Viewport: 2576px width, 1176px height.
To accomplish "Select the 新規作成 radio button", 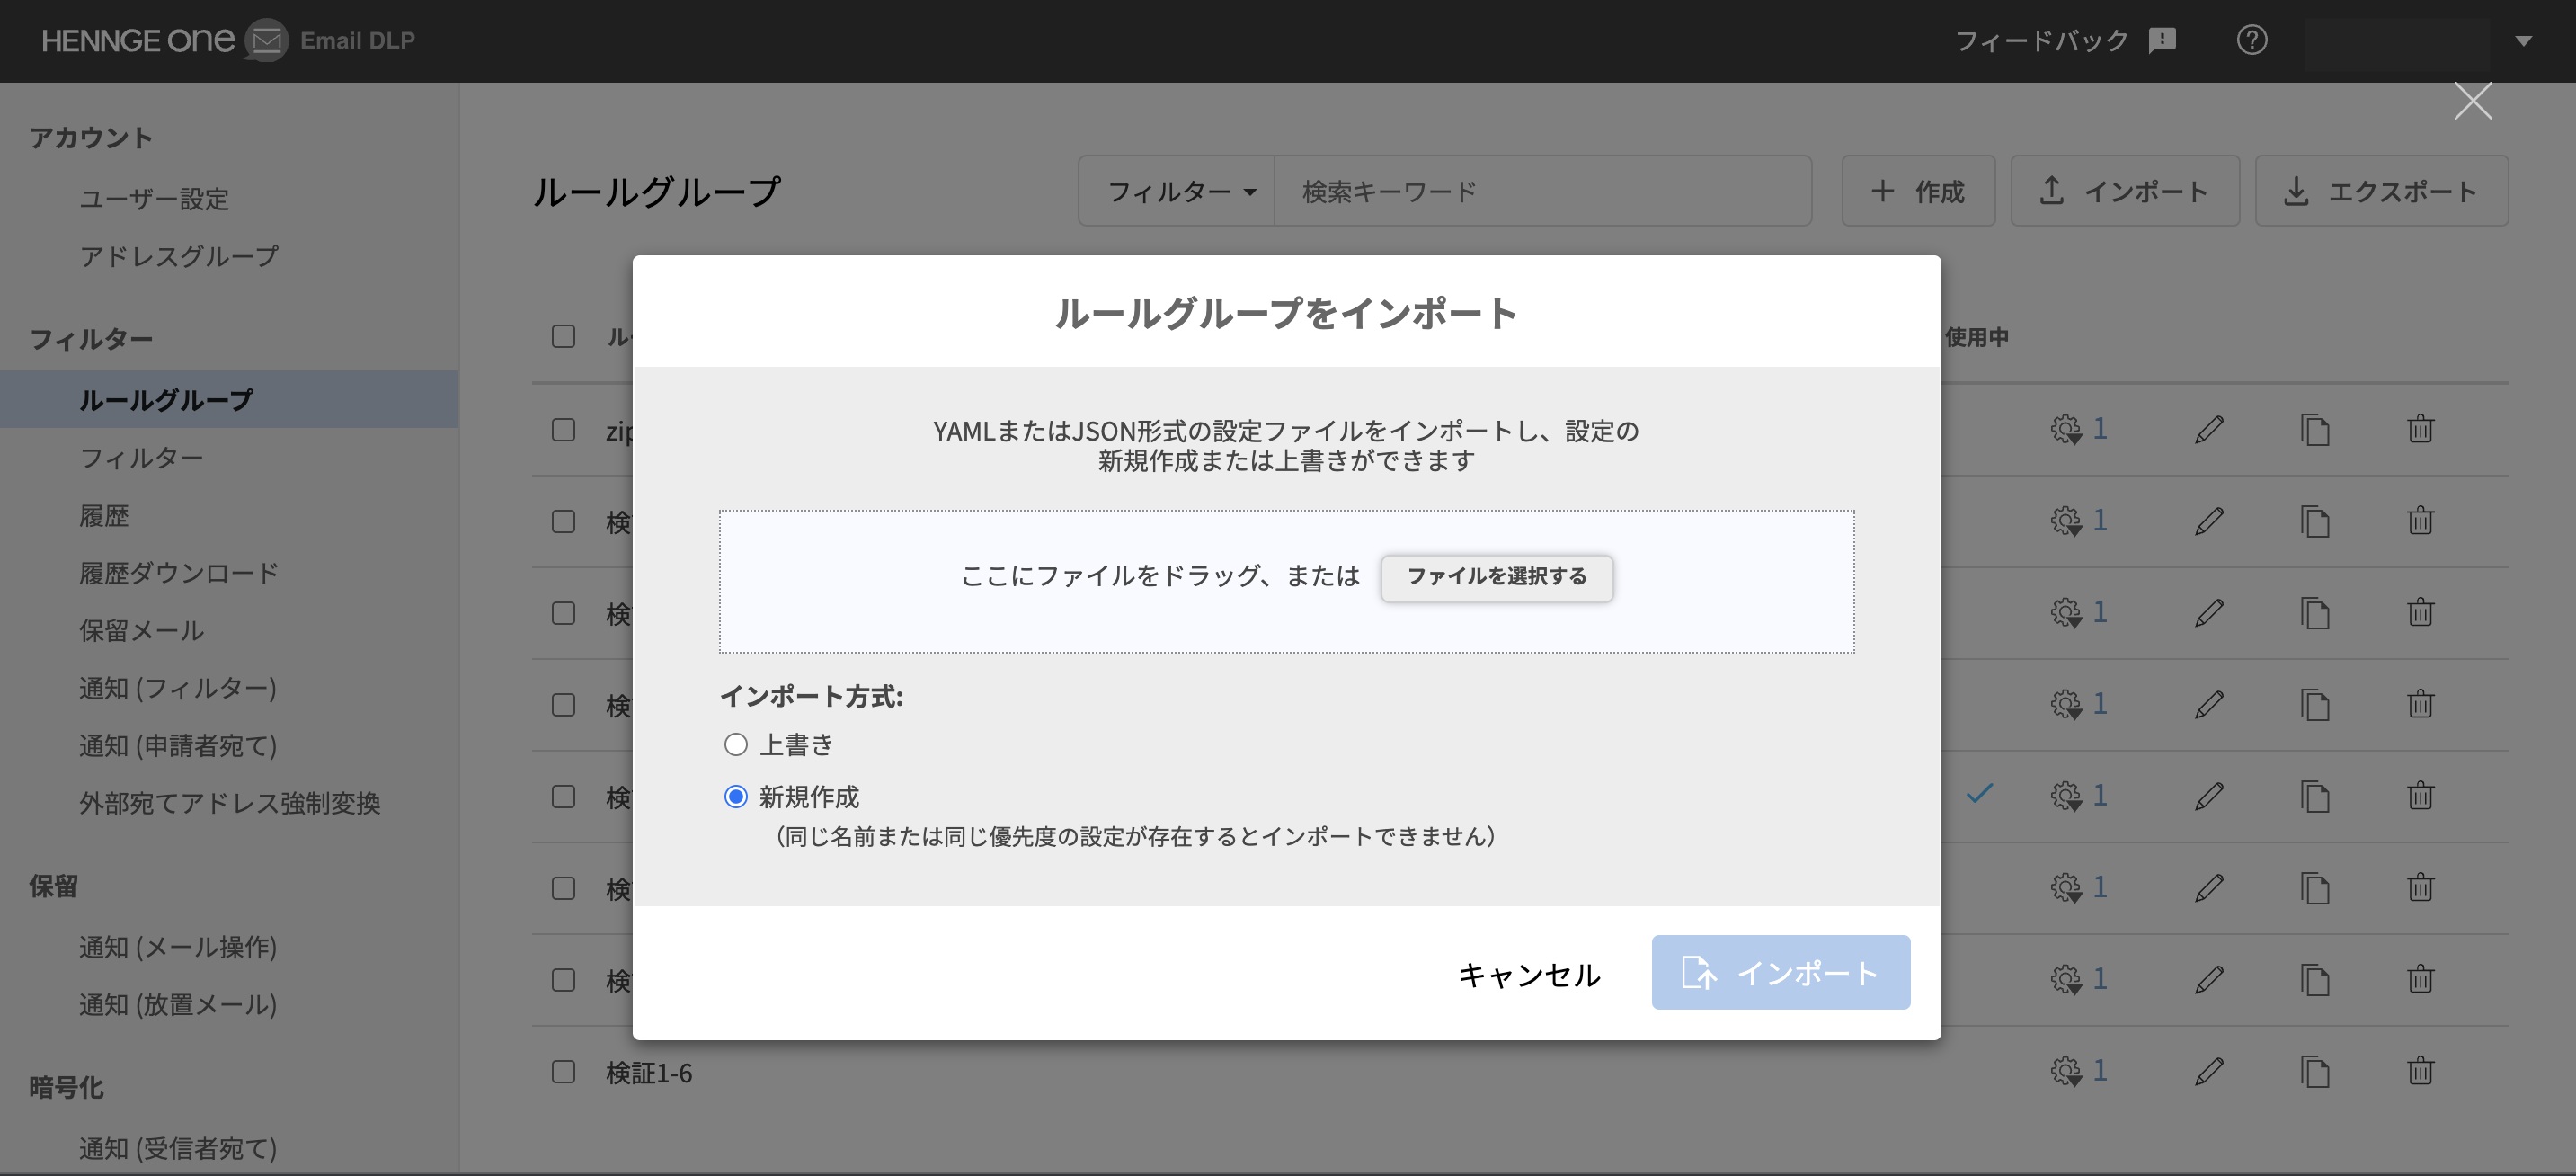I will click(x=736, y=797).
